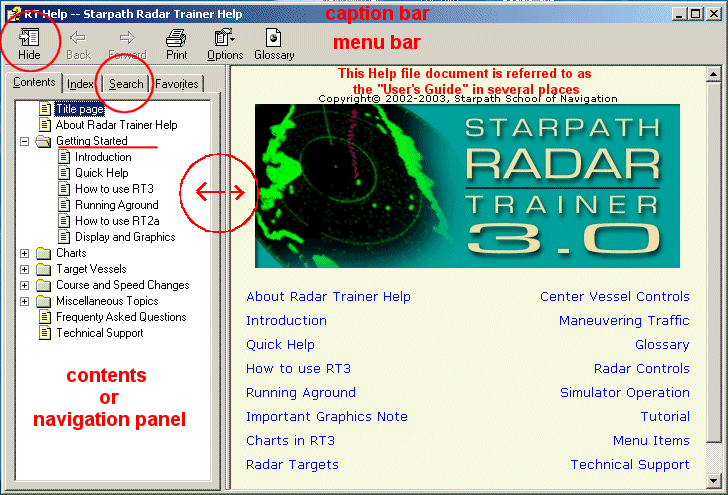This screenshot has height=495, width=728.
Task: Follow the Introduction link on title page
Action: tap(286, 321)
